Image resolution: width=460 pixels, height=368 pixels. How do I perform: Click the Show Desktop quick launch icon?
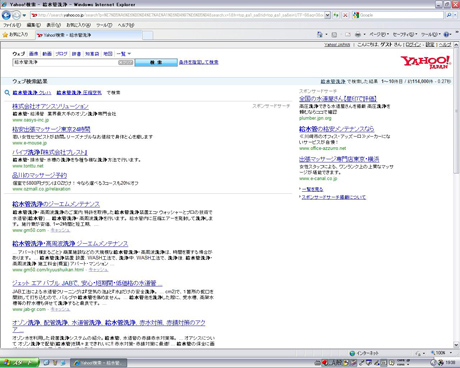[x=46, y=363]
